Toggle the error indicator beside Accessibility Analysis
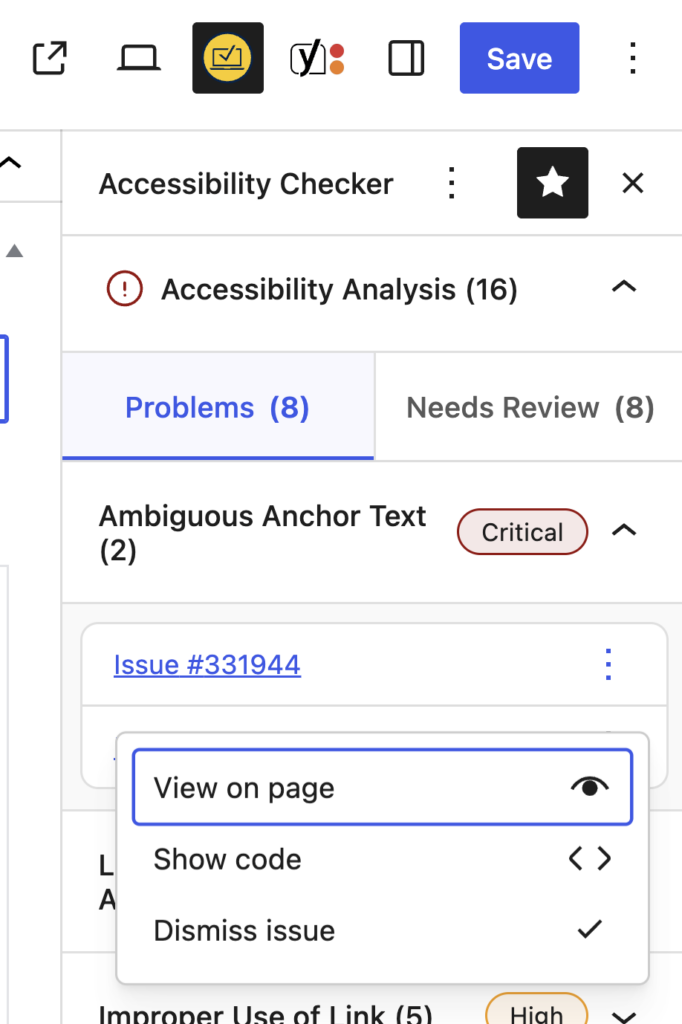The image size is (682, 1024). click(124, 288)
